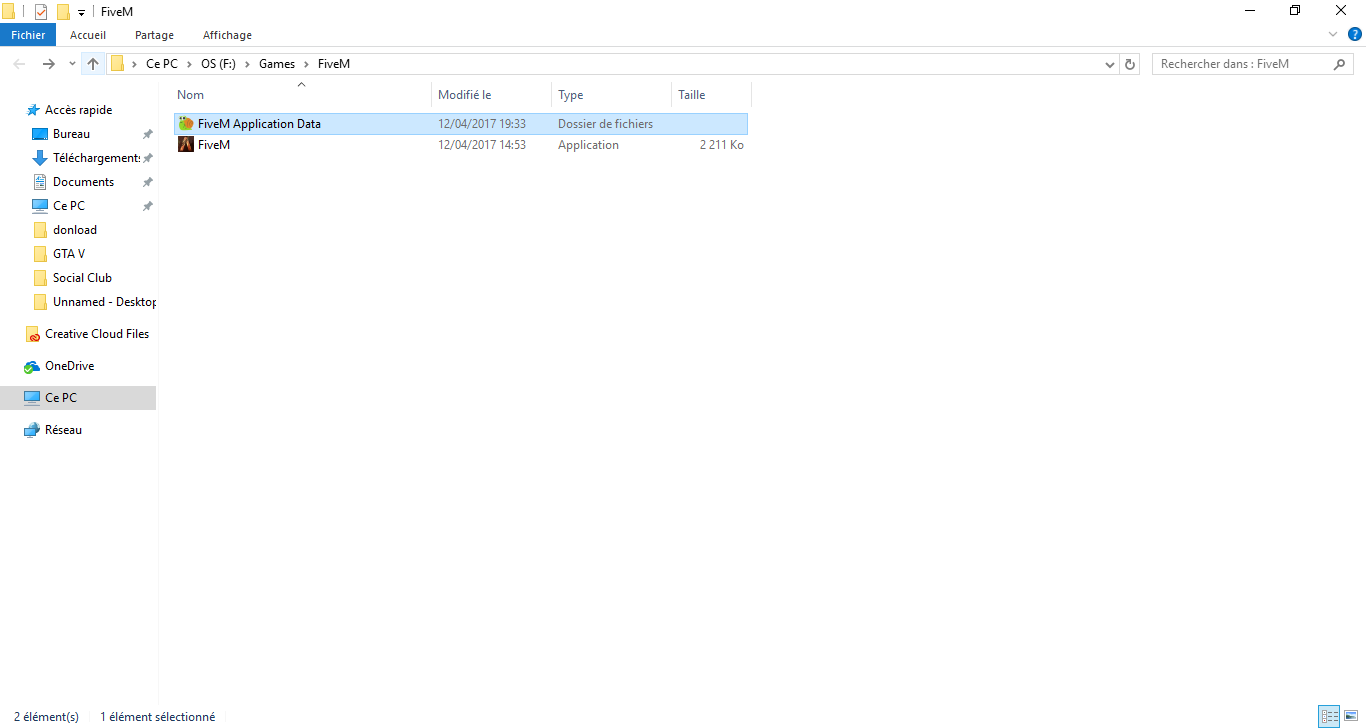The width and height of the screenshot is (1366, 728).
Task: Switch to large thumbnails view icon
Action: point(1351,716)
